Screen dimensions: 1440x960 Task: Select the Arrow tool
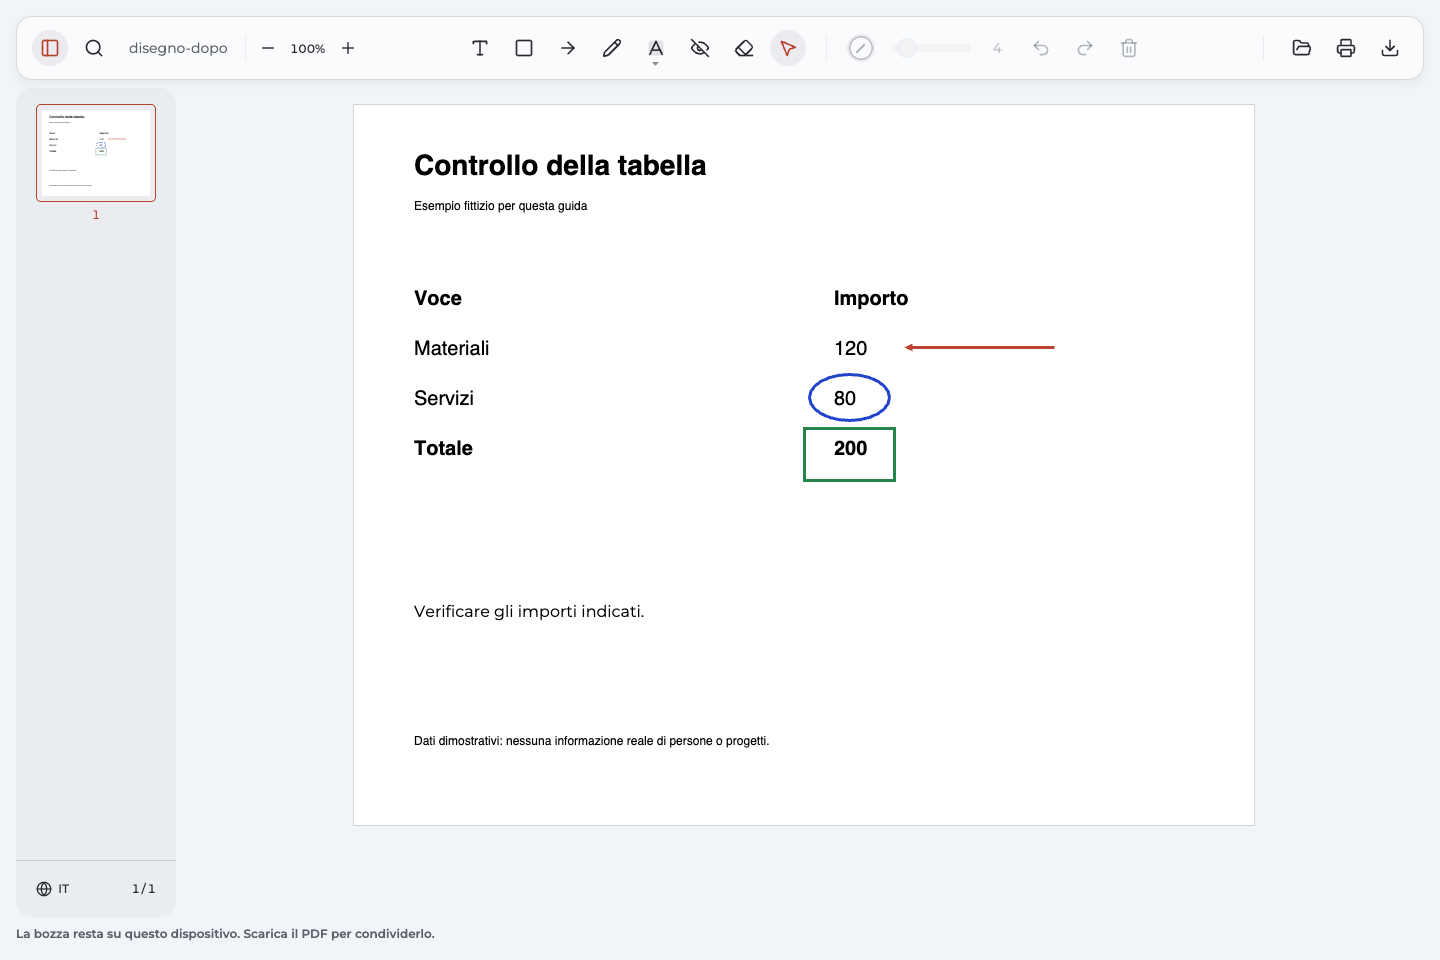[568, 48]
